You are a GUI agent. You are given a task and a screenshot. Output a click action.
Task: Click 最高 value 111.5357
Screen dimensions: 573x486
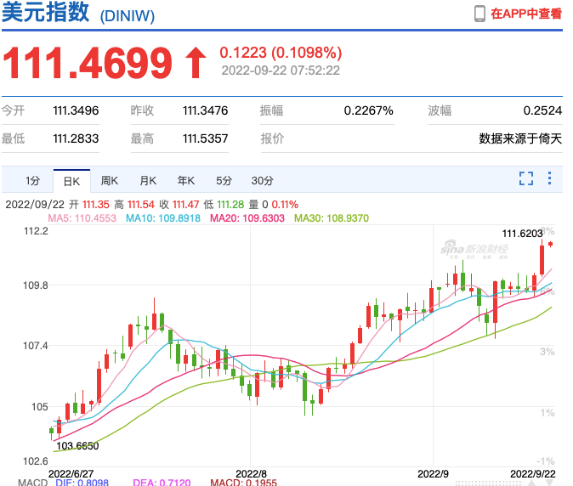pyautogui.click(x=205, y=138)
